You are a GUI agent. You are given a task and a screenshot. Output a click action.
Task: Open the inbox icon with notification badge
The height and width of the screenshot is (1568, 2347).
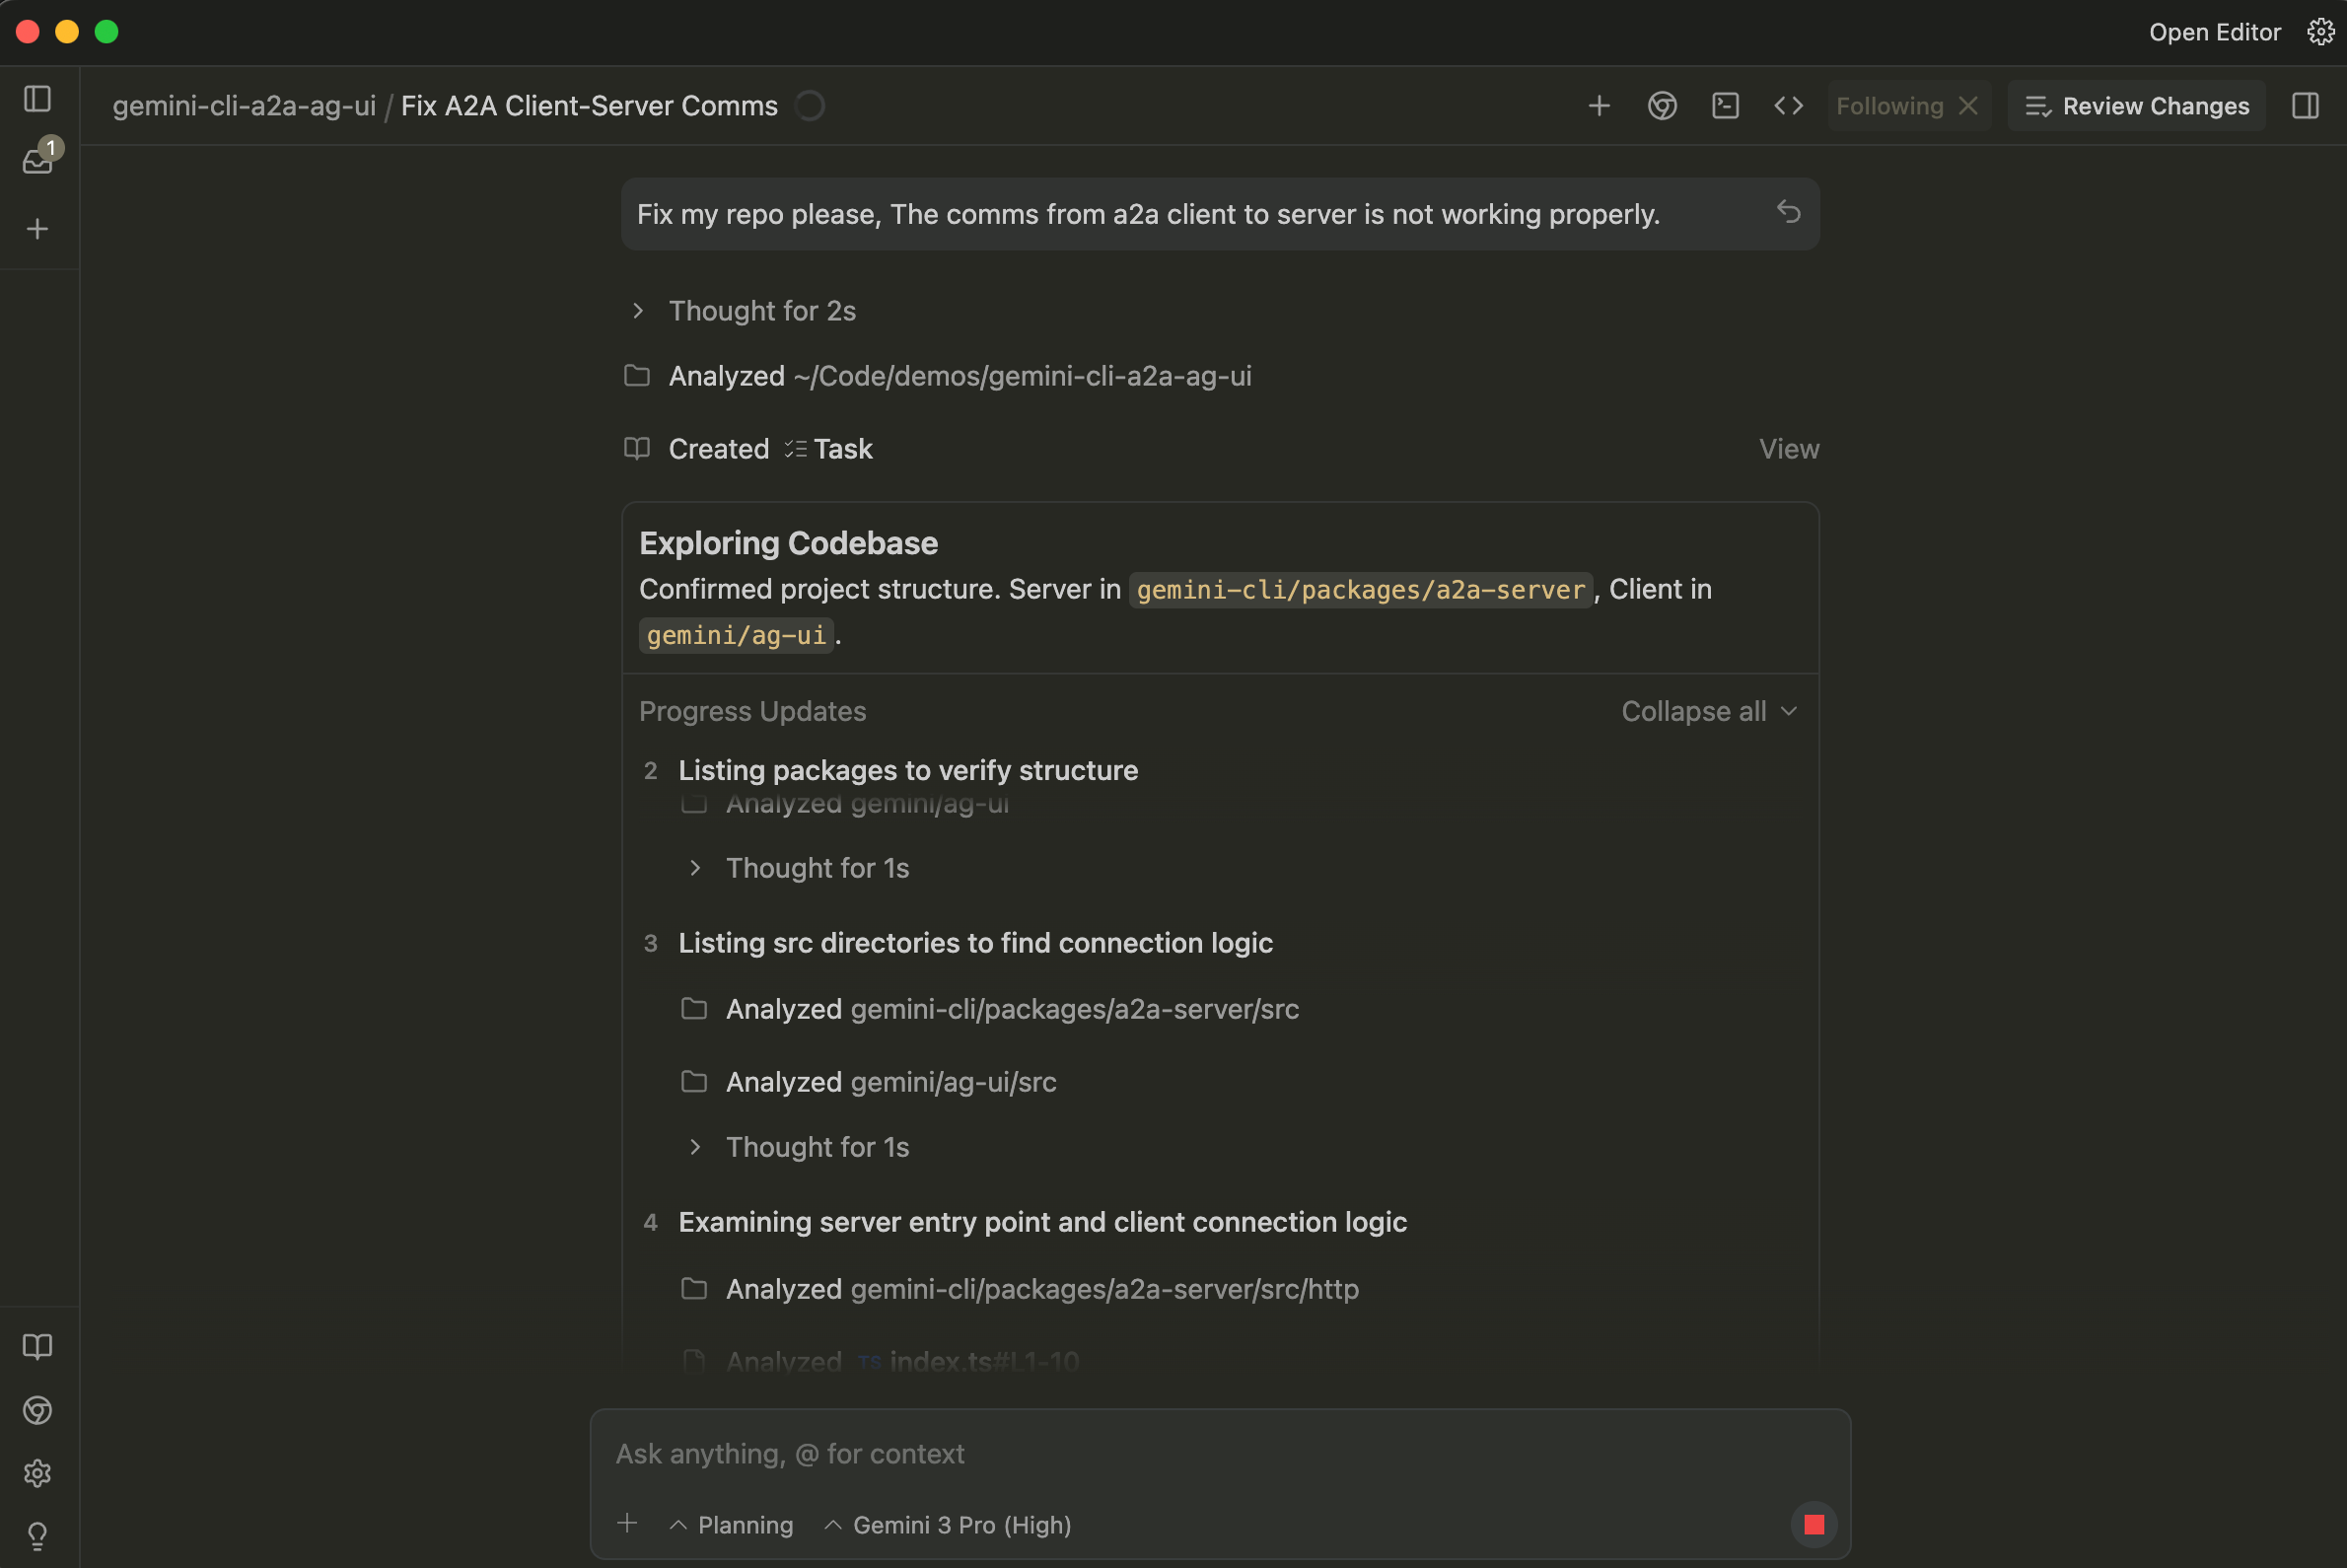pyautogui.click(x=37, y=160)
